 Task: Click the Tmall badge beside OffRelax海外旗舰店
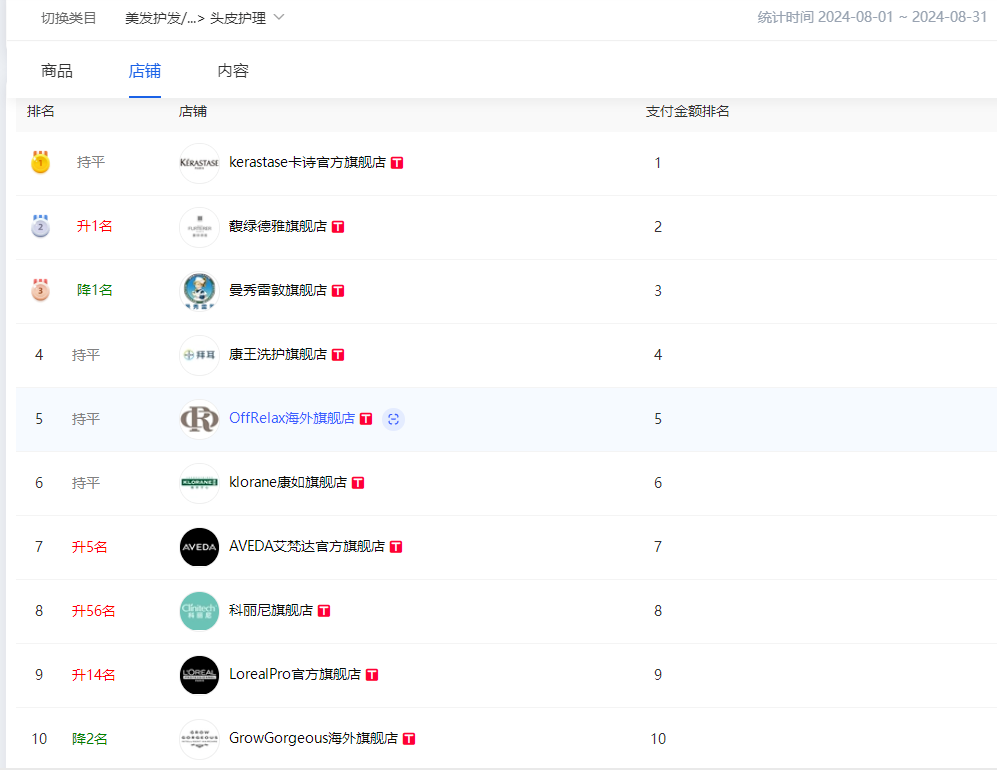tap(366, 418)
